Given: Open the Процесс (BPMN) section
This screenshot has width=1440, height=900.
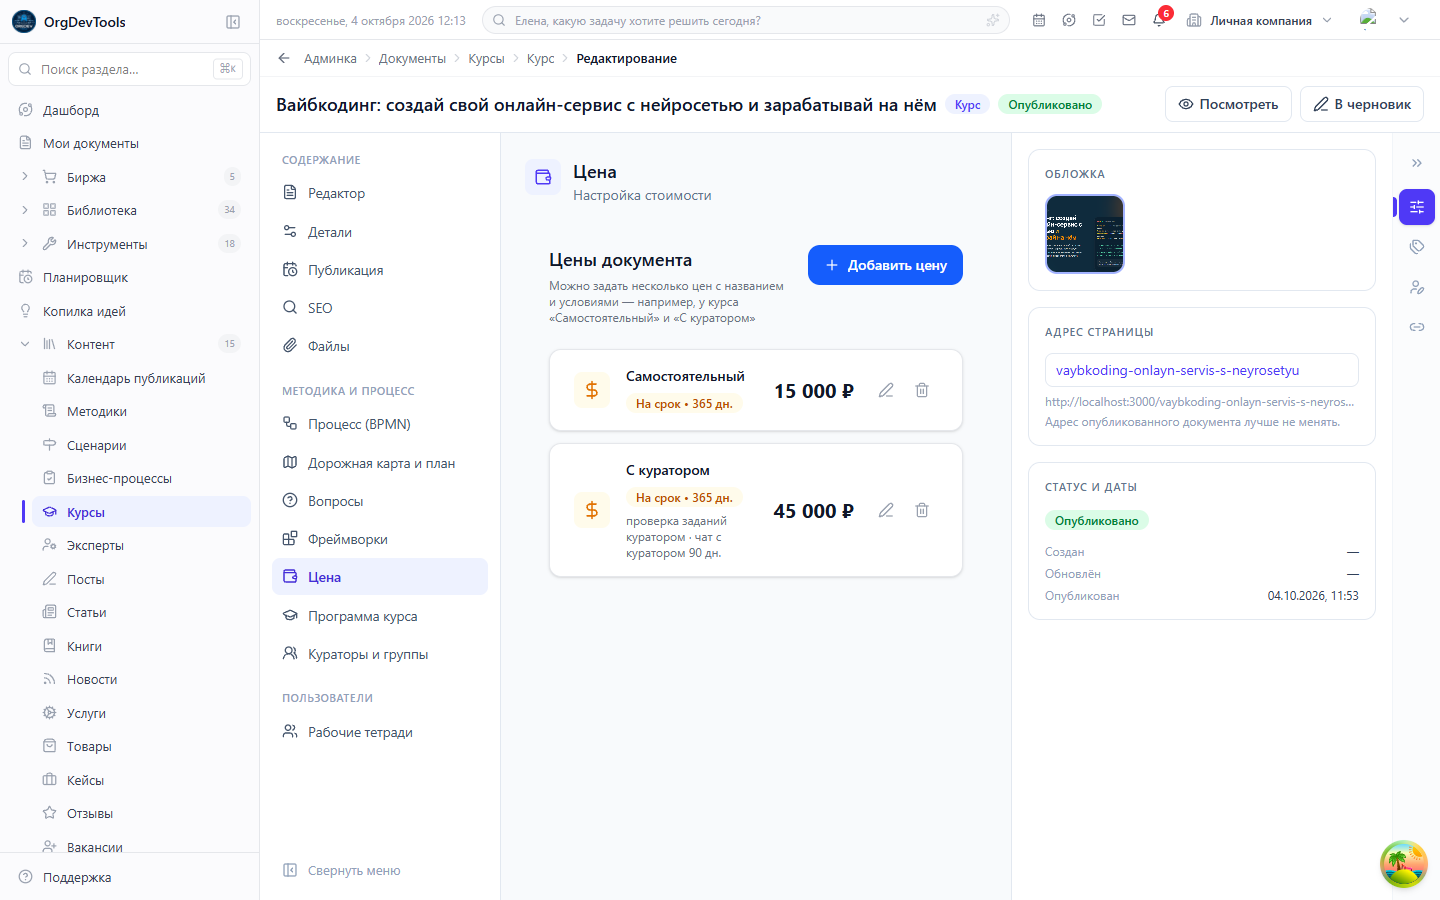Looking at the screenshot, I should [x=380, y=424].
